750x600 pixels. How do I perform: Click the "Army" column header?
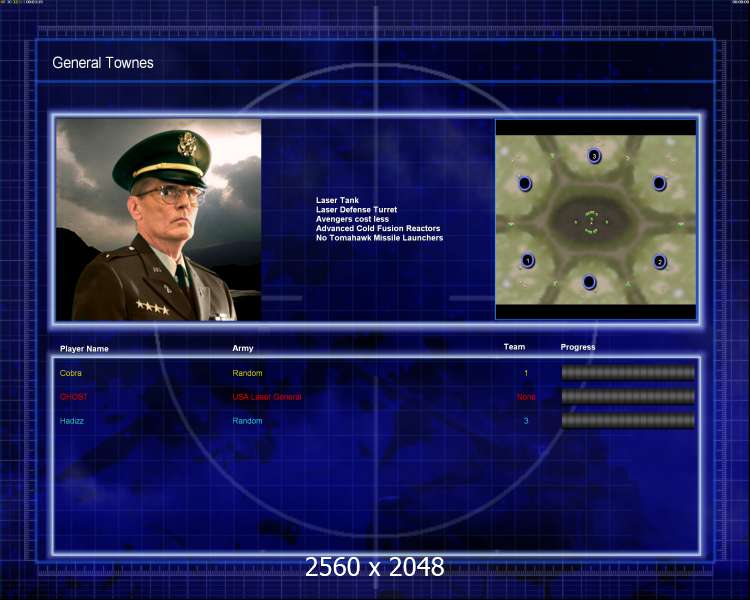pyautogui.click(x=243, y=348)
